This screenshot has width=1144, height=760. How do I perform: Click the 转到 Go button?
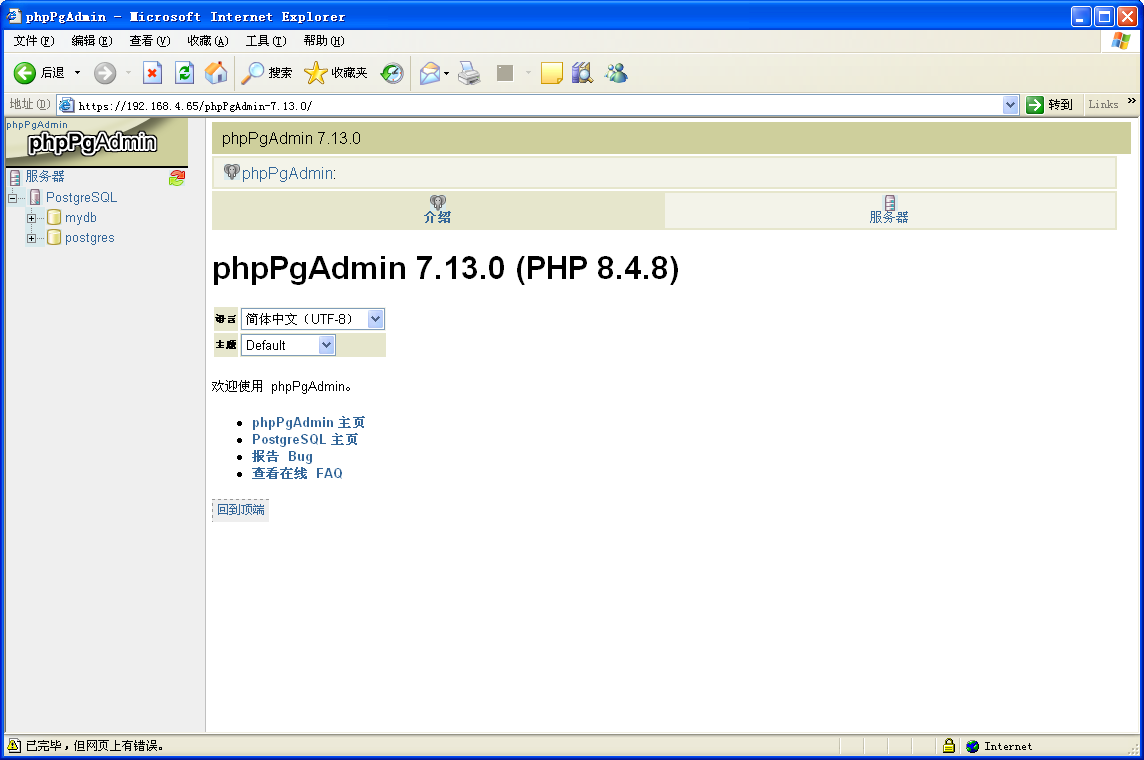(x=1050, y=105)
